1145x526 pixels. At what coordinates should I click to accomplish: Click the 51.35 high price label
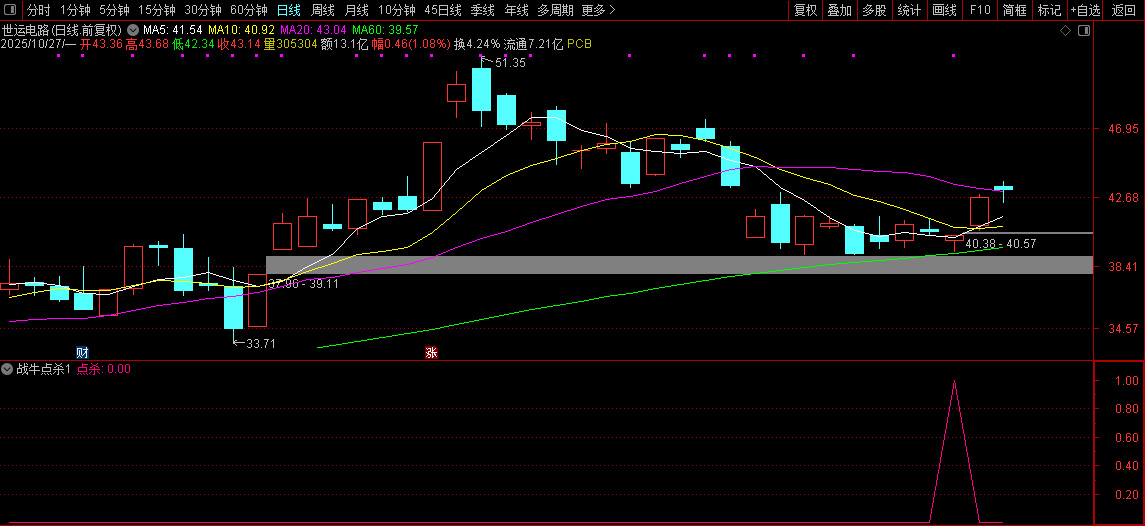510,63
